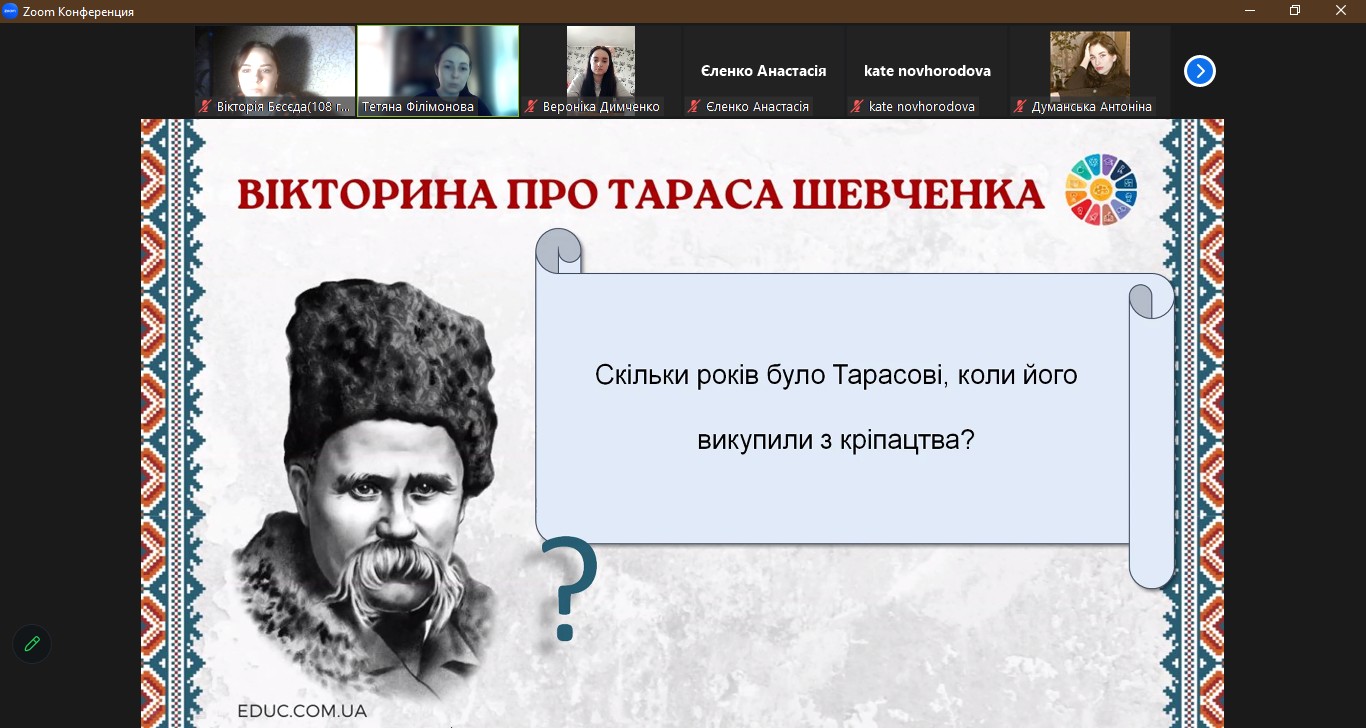Click the colorful circular logo on slide

pos(1100,189)
